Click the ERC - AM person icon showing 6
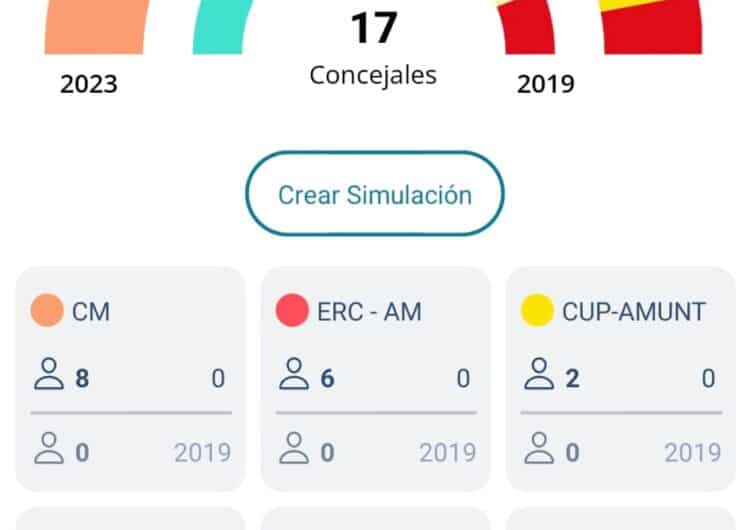Viewport: 750px width, 530px height. (293, 377)
